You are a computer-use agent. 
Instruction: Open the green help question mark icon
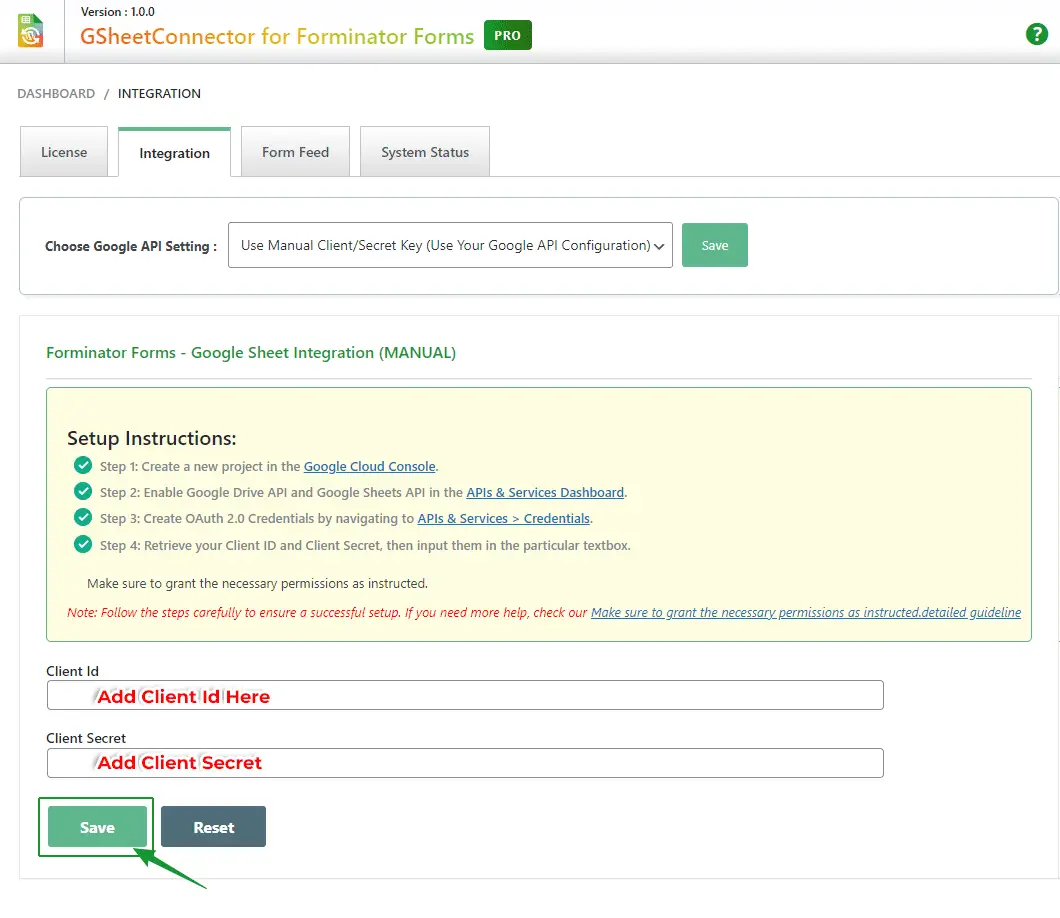pos(1037,35)
